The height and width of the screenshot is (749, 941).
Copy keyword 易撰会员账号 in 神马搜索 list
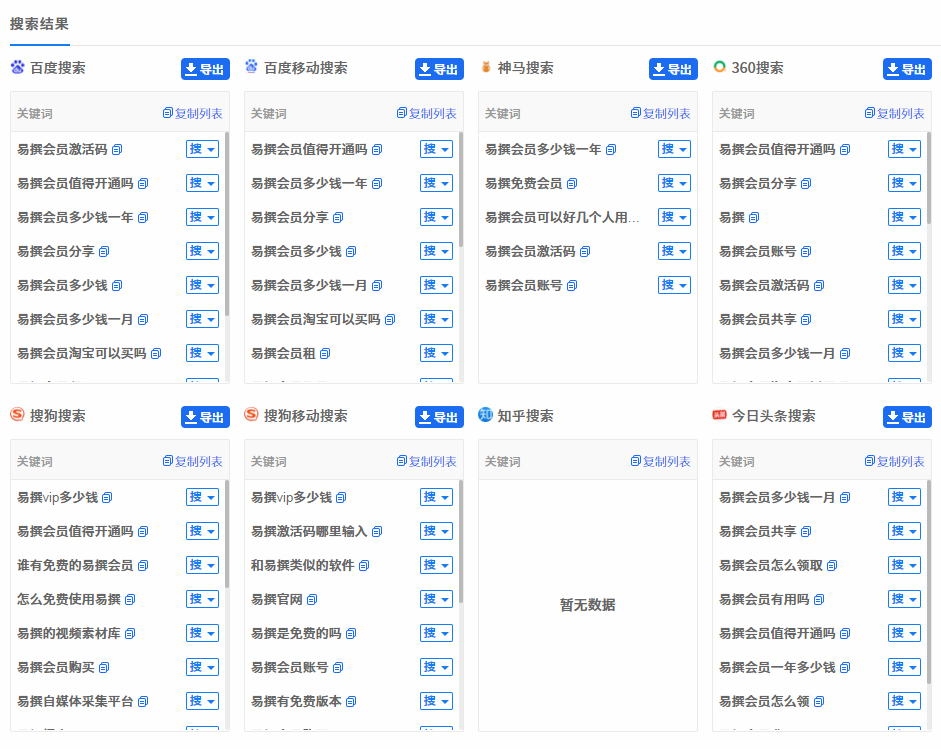click(x=572, y=285)
